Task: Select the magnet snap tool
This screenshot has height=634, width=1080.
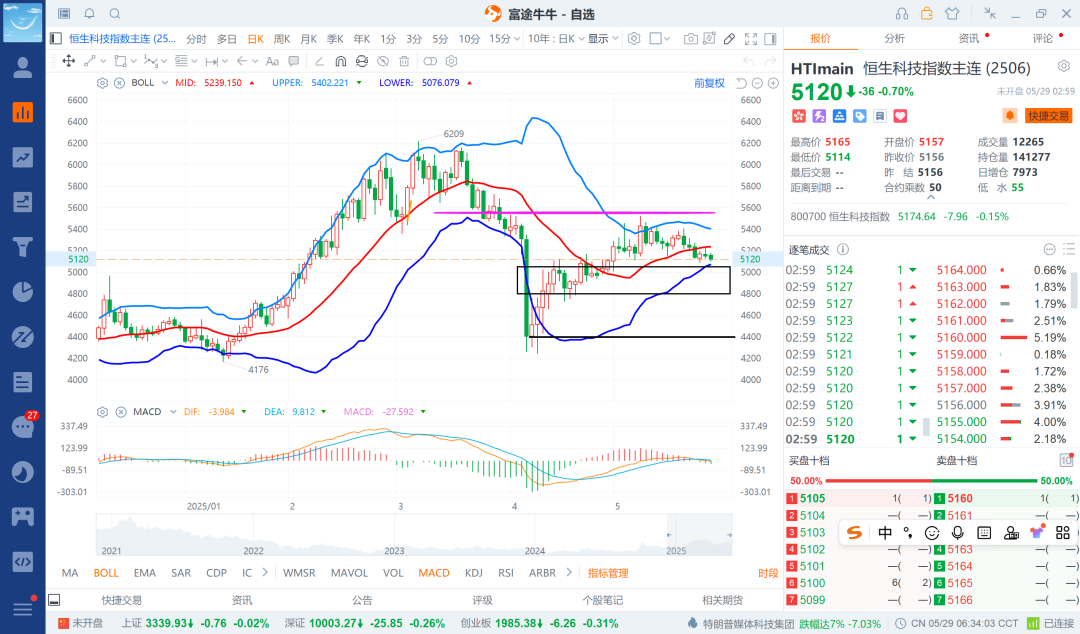Action: [340, 61]
